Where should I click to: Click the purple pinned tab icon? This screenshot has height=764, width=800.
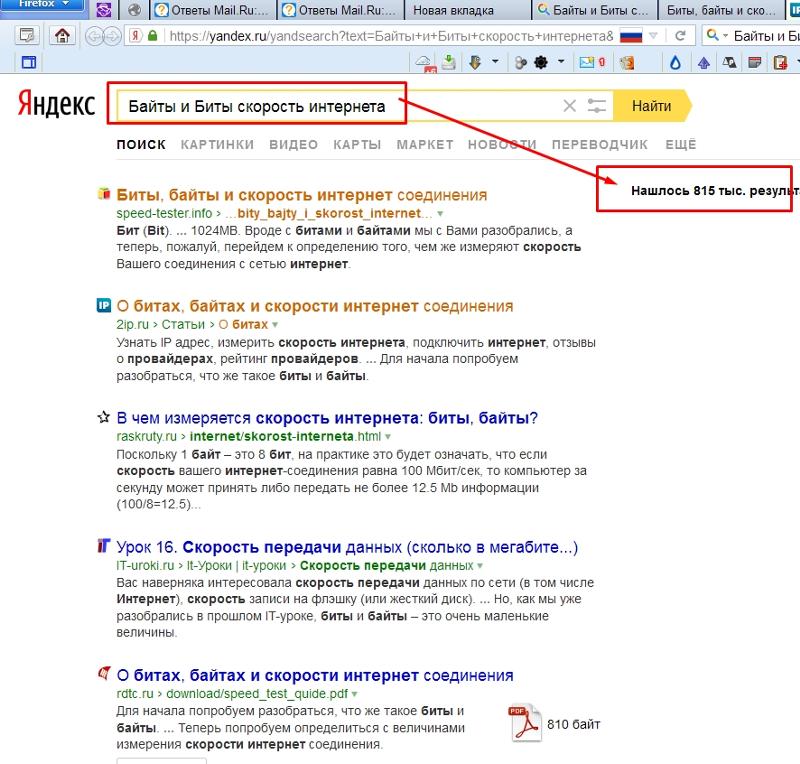click(x=104, y=10)
